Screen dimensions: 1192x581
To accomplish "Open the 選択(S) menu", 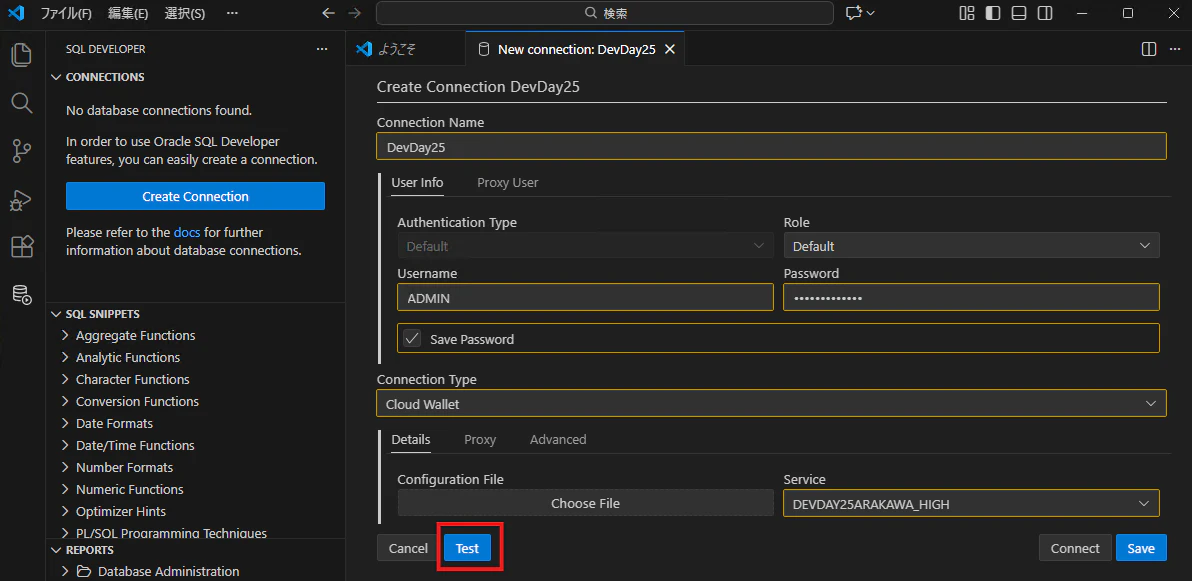I will point(185,13).
